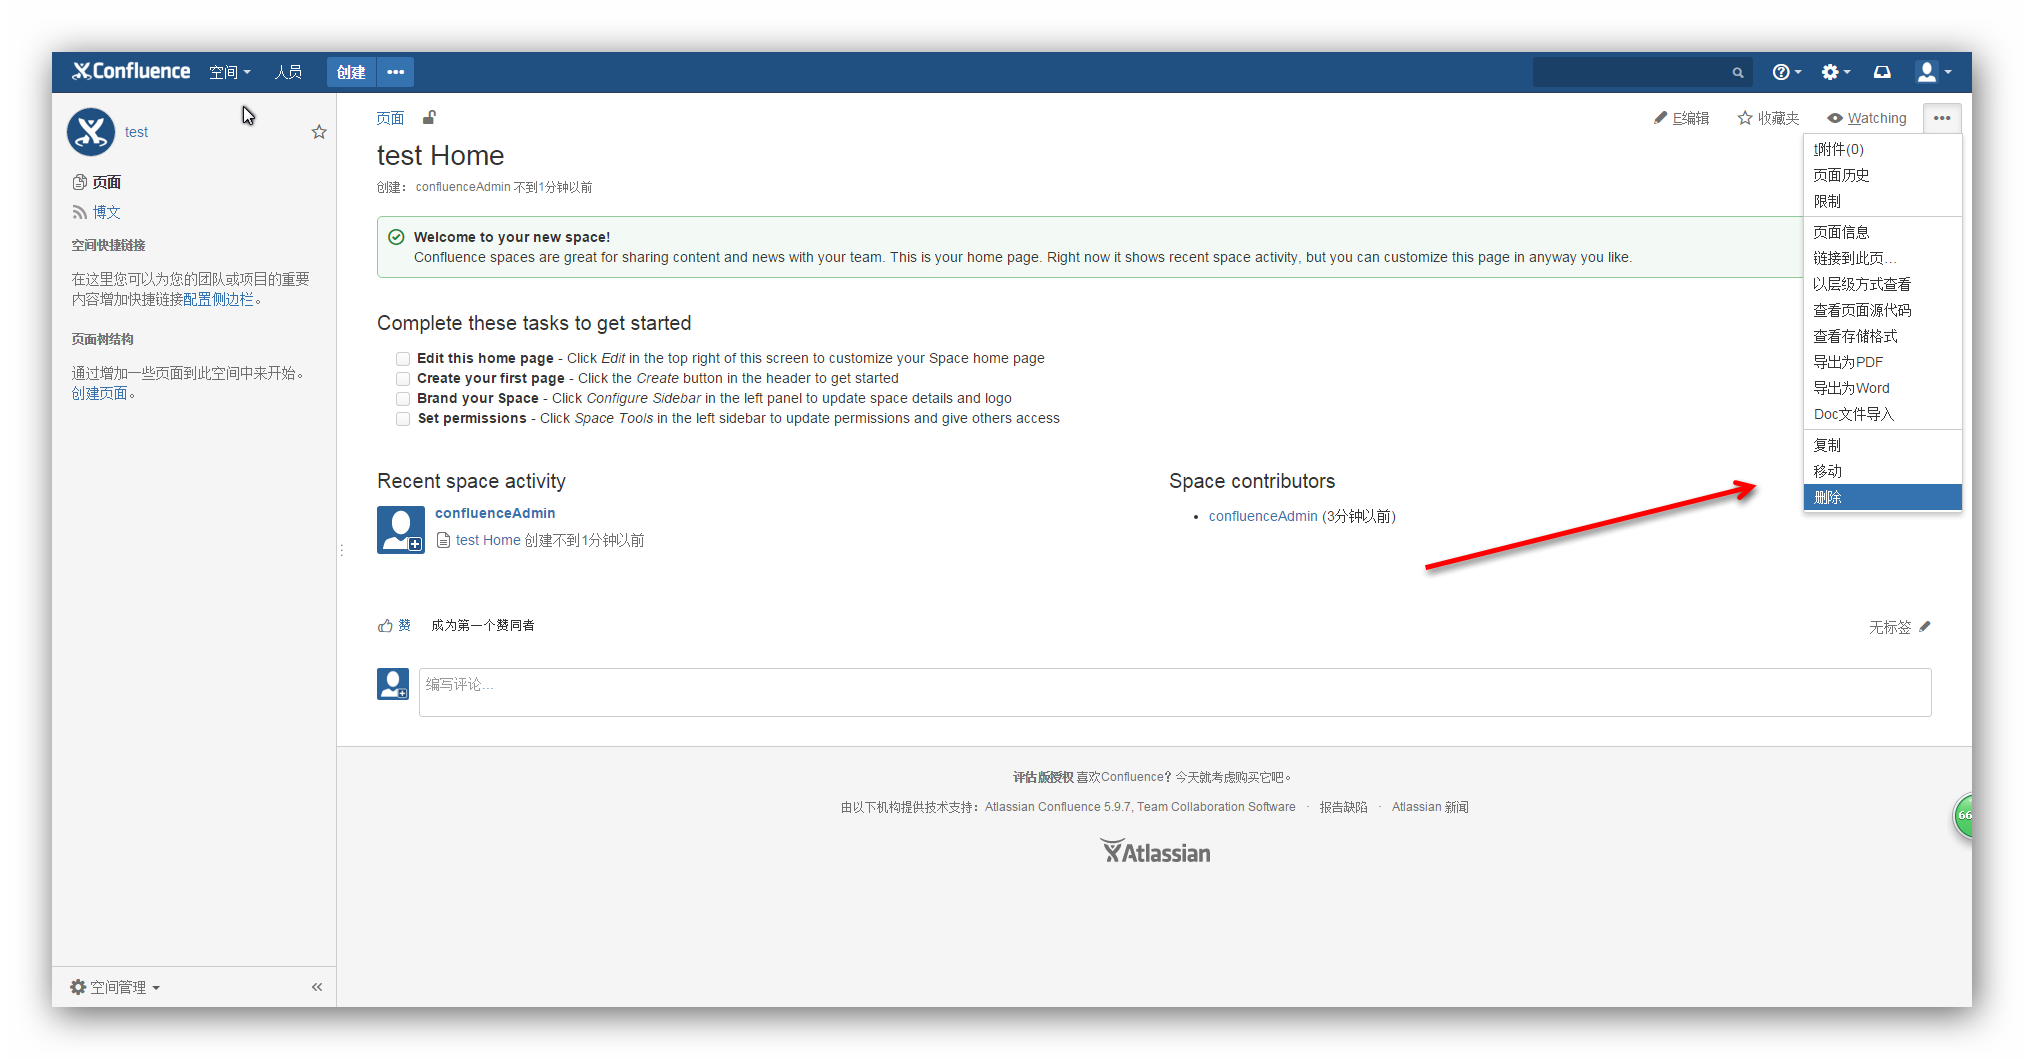This screenshot has width=2024, height=1059.
Task: Check the Edit this home page task
Action: [403, 358]
